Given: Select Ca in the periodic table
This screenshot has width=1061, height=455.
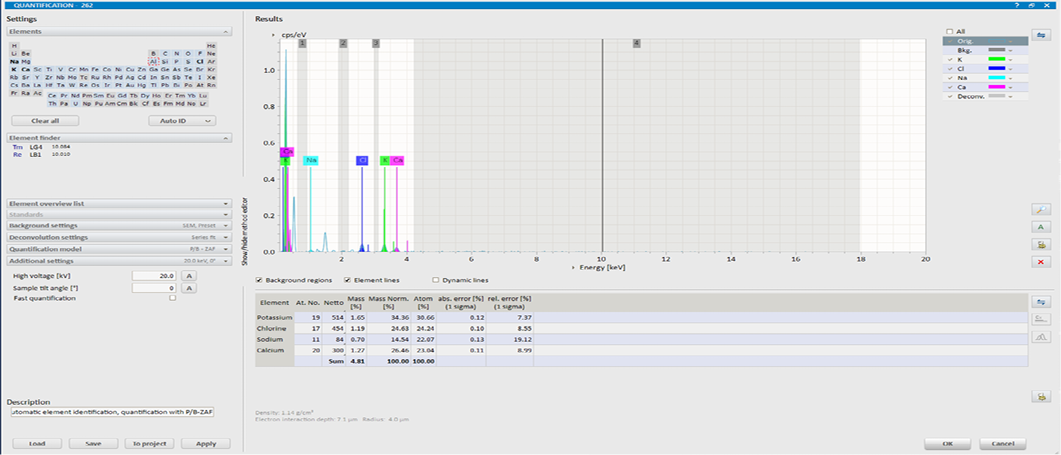Looking at the screenshot, I should coord(26,70).
